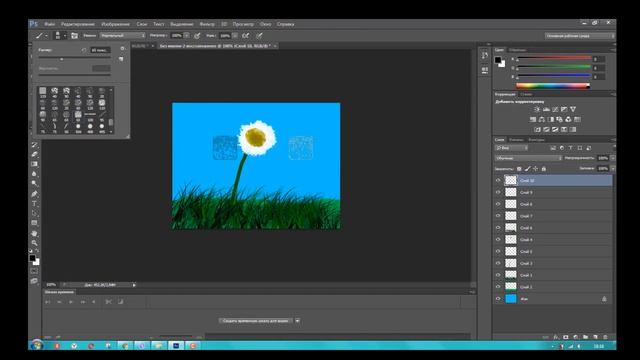
Task: Click the red R color slider
Action: (554, 58)
